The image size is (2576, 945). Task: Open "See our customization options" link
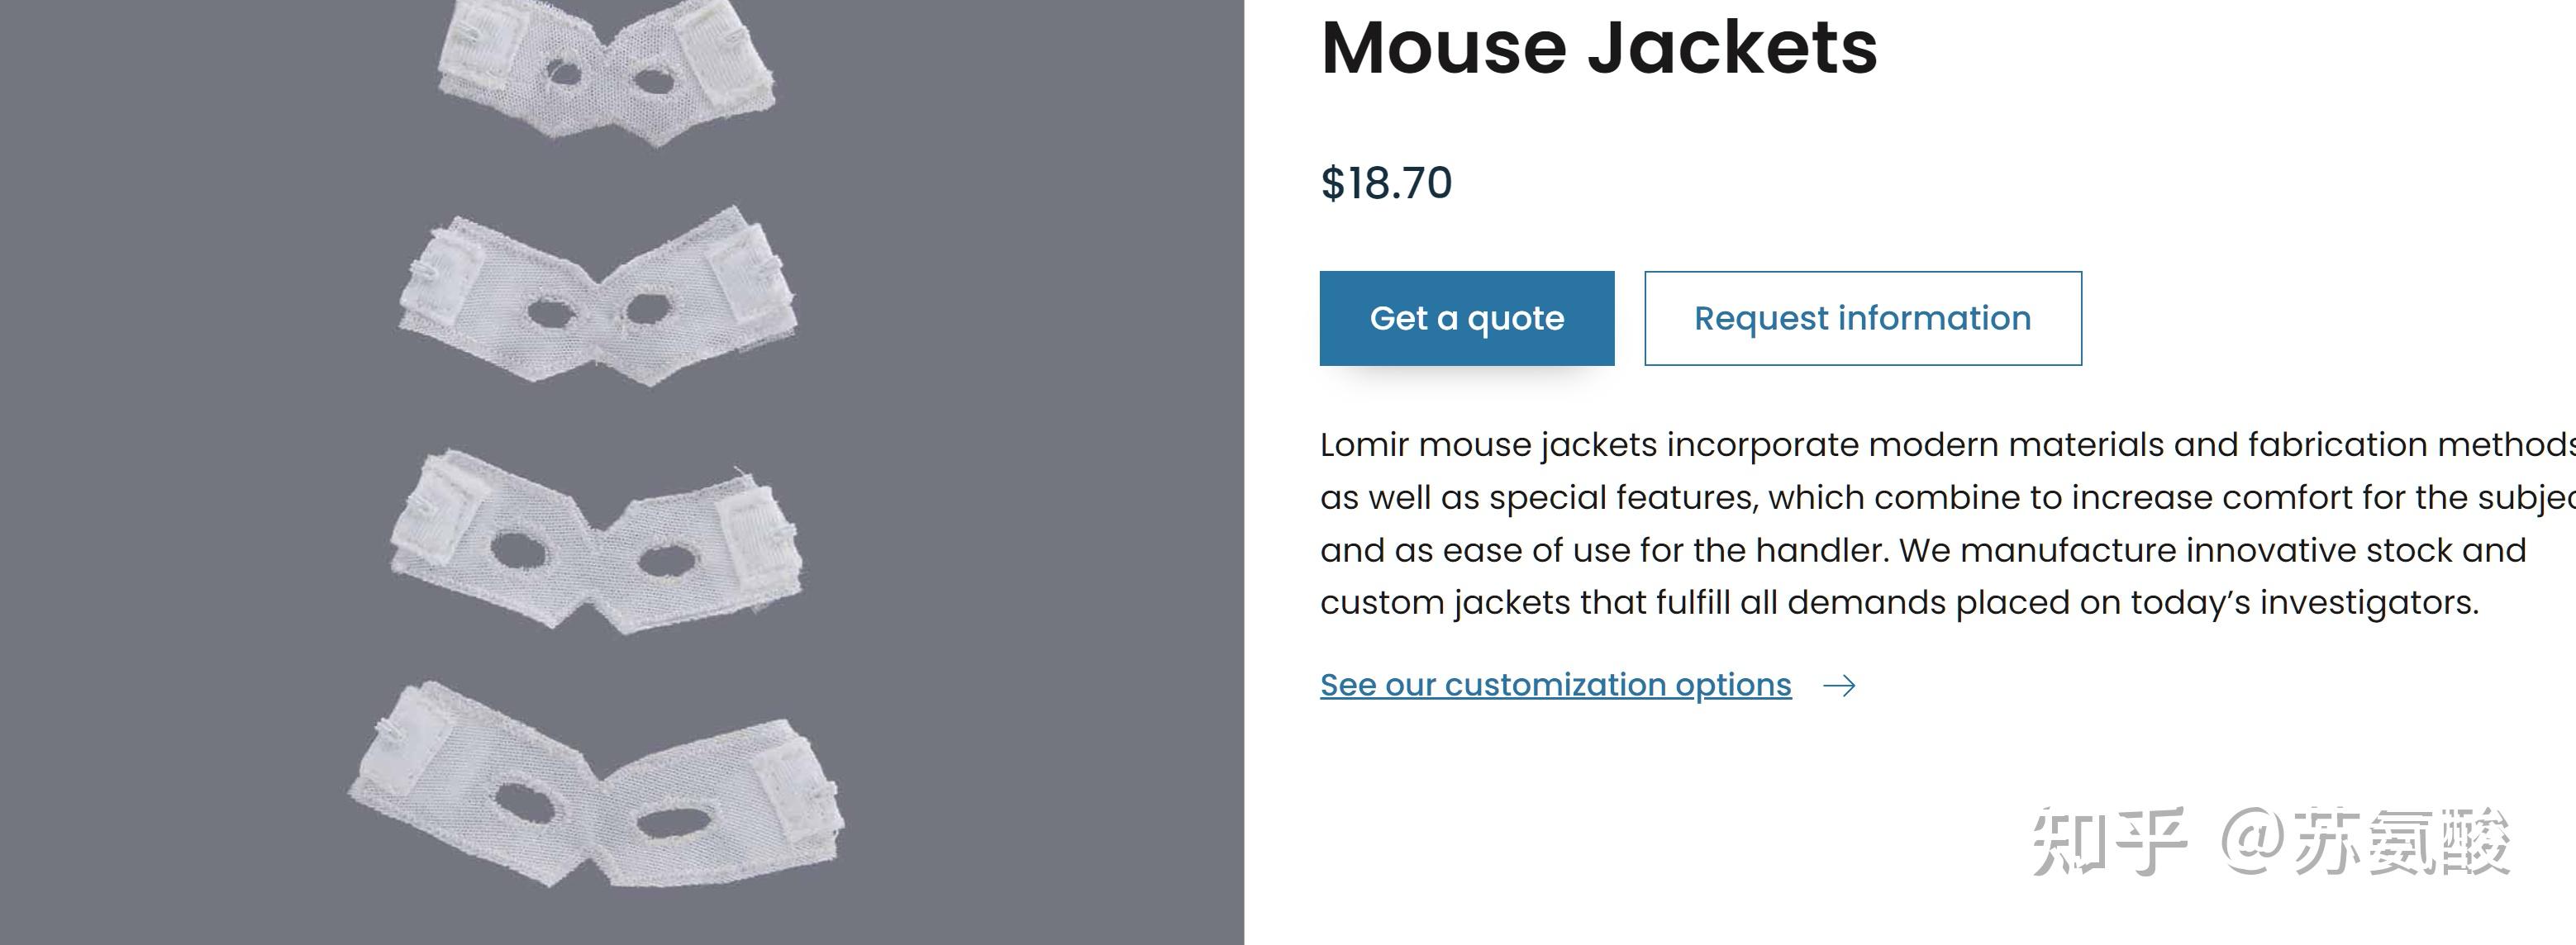(1555, 685)
